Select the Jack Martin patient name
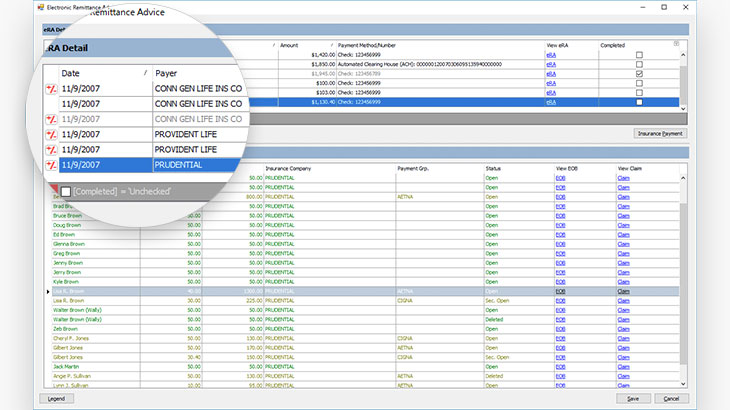 [65, 367]
